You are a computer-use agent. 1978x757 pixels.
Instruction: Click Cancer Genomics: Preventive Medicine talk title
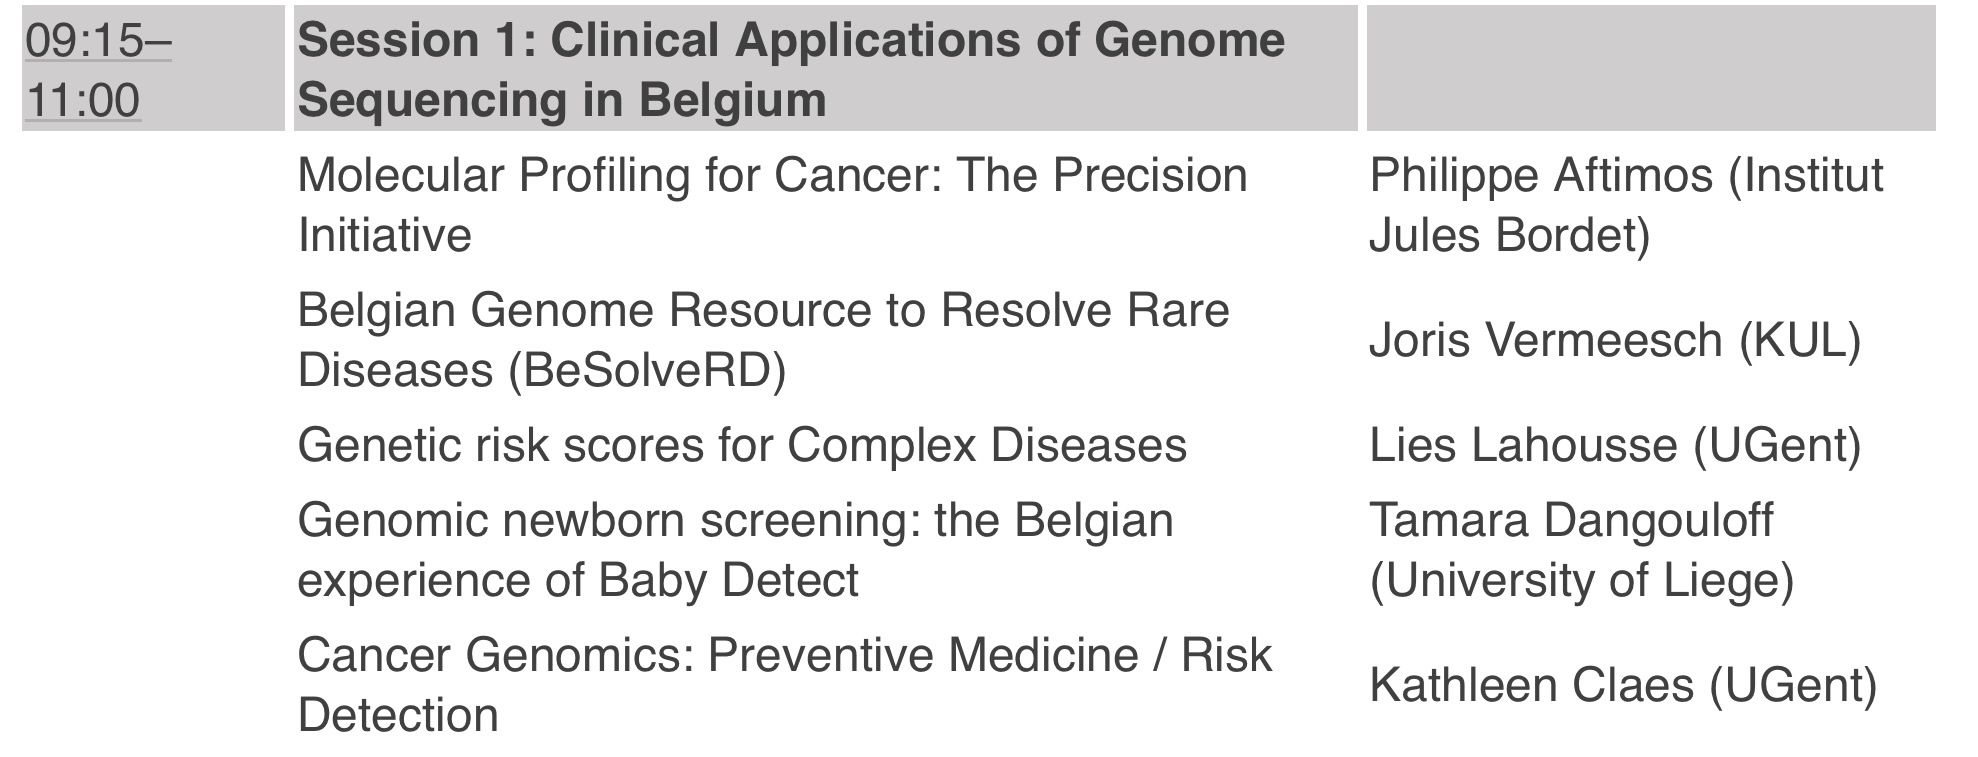click(784, 685)
